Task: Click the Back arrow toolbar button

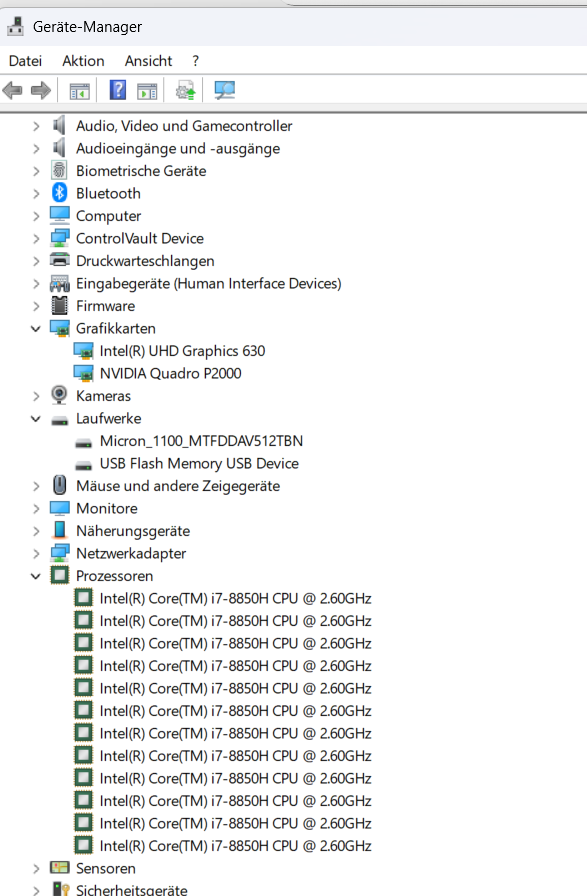Action: [13, 90]
